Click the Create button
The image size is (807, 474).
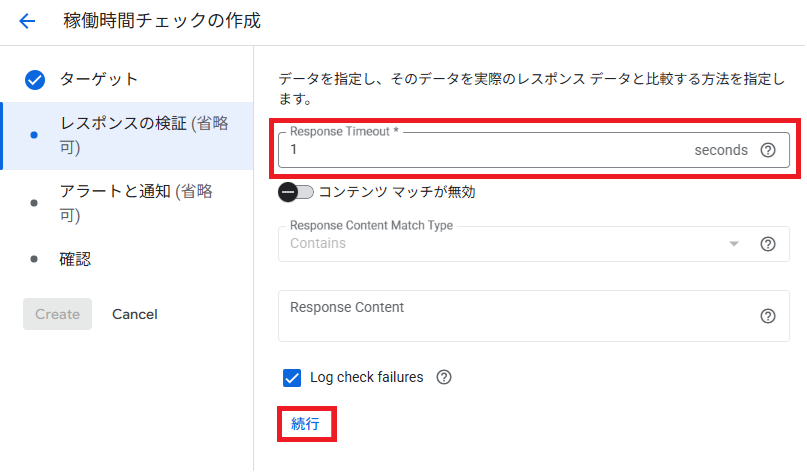(x=57, y=314)
